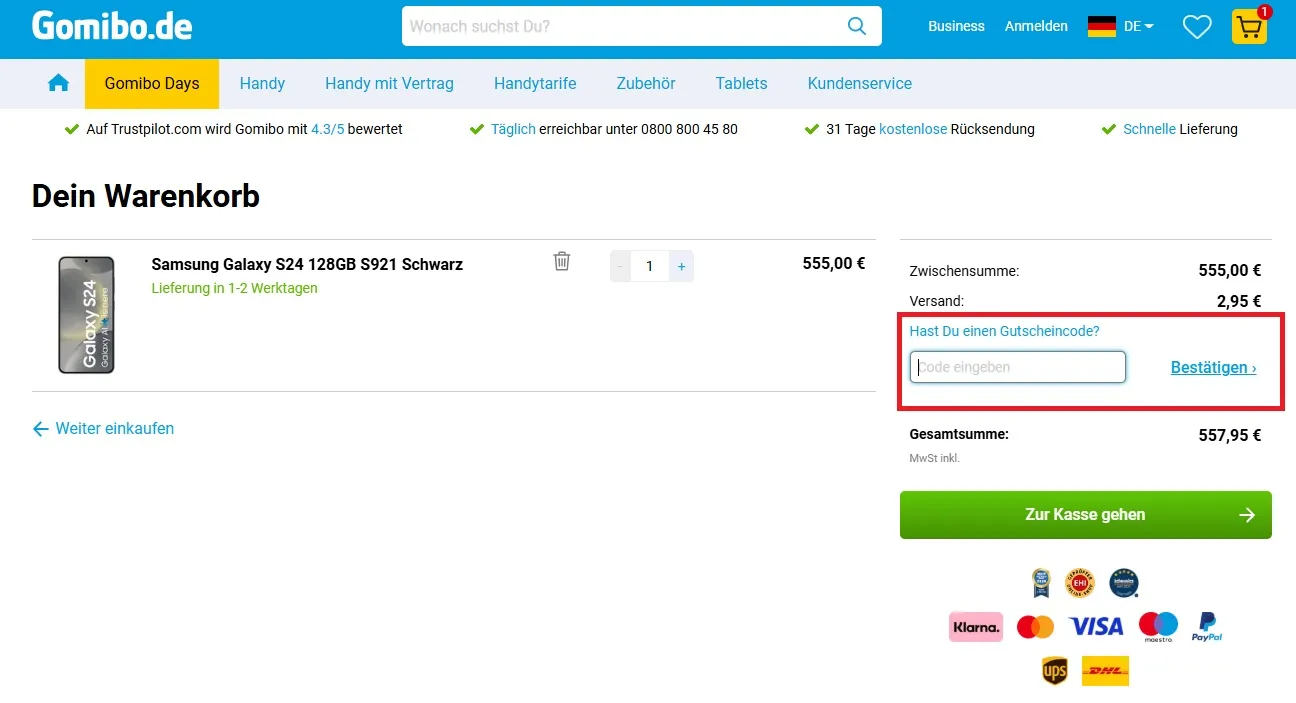Click the Bestätigen voucher link
1296x703 pixels.
[1213, 367]
